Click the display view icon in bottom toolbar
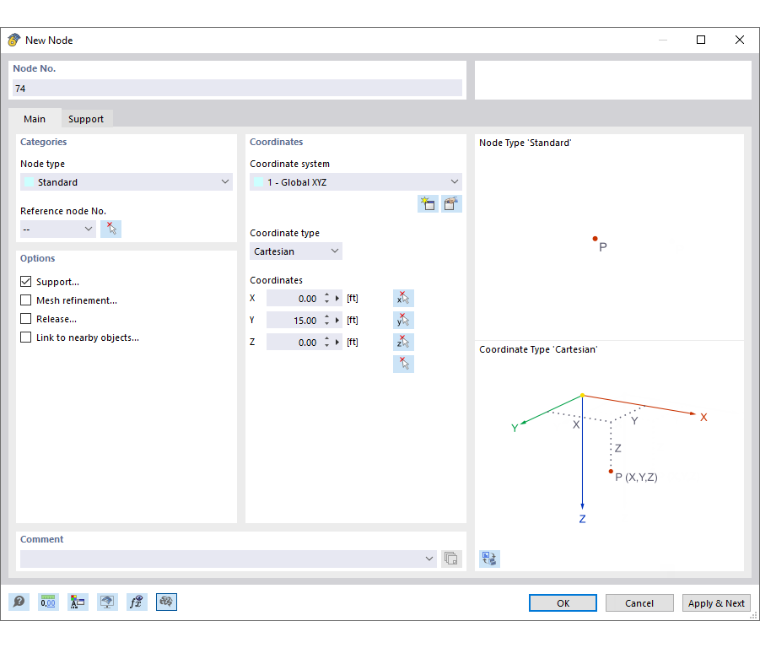The height and width of the screenshot is (648, 760). click(x=107, y=602)
